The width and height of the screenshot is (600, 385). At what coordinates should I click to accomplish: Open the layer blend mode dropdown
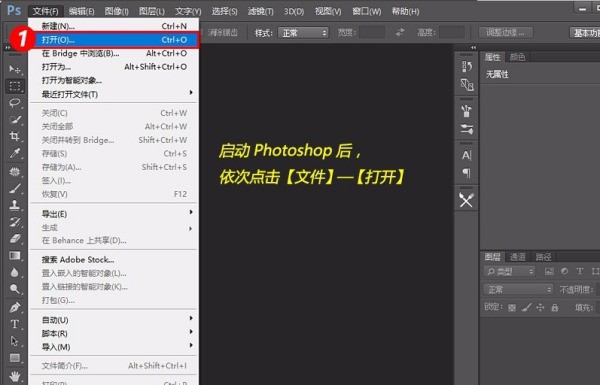tap(518, 289)
